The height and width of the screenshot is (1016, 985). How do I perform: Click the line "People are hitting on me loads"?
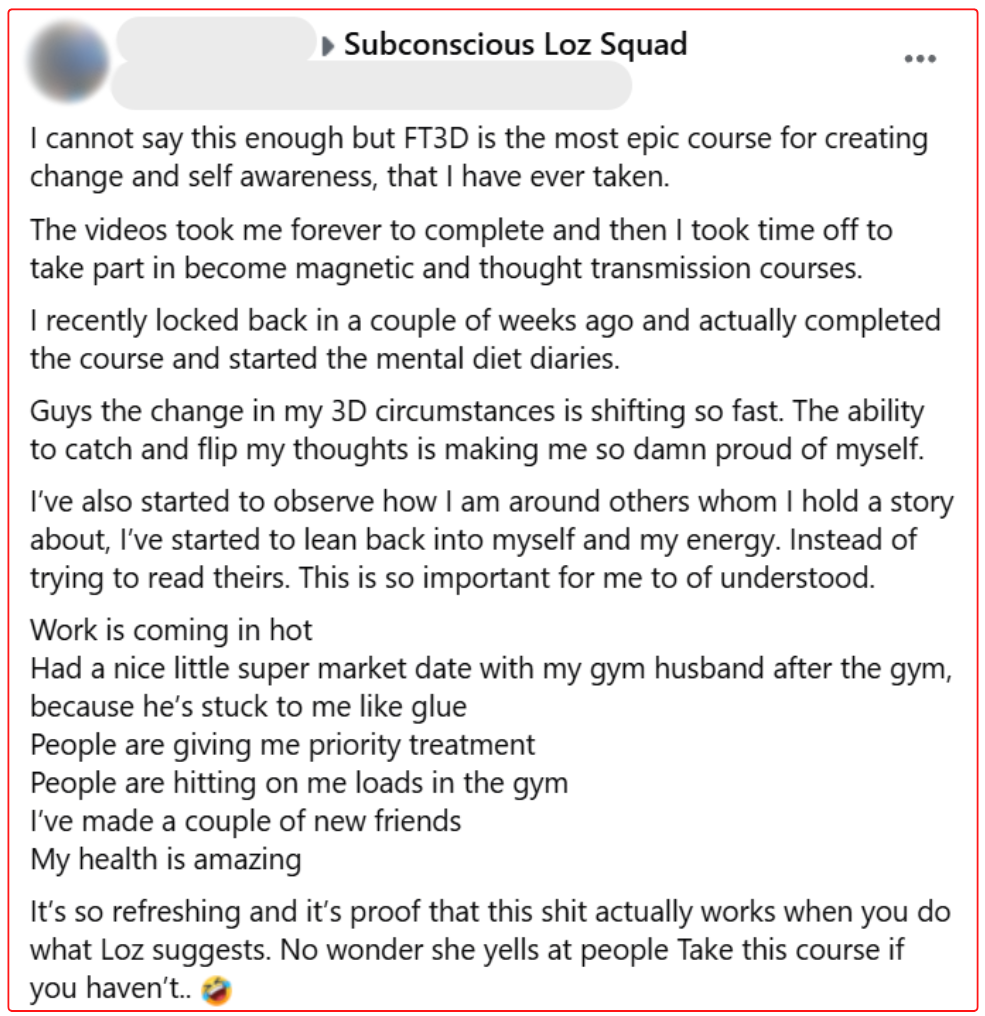click(x=299, y=782)
